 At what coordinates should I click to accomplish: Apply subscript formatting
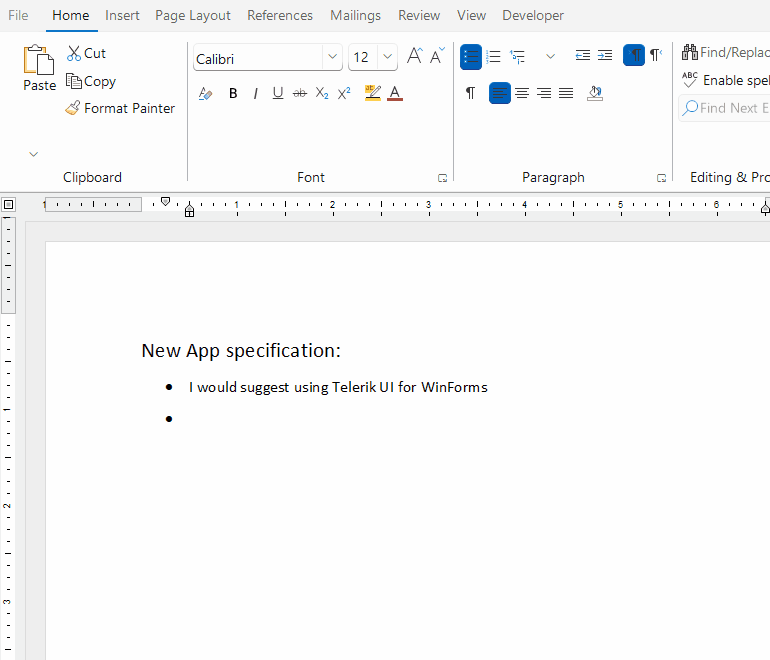[322, 93]
